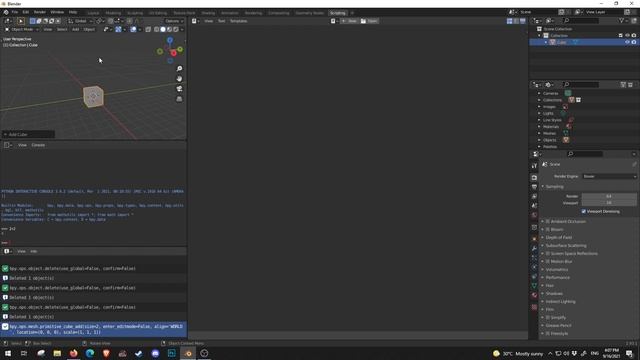Enable the Ambient Occlusion checkbox
640x360 pixels.
(x=548, y=221)
